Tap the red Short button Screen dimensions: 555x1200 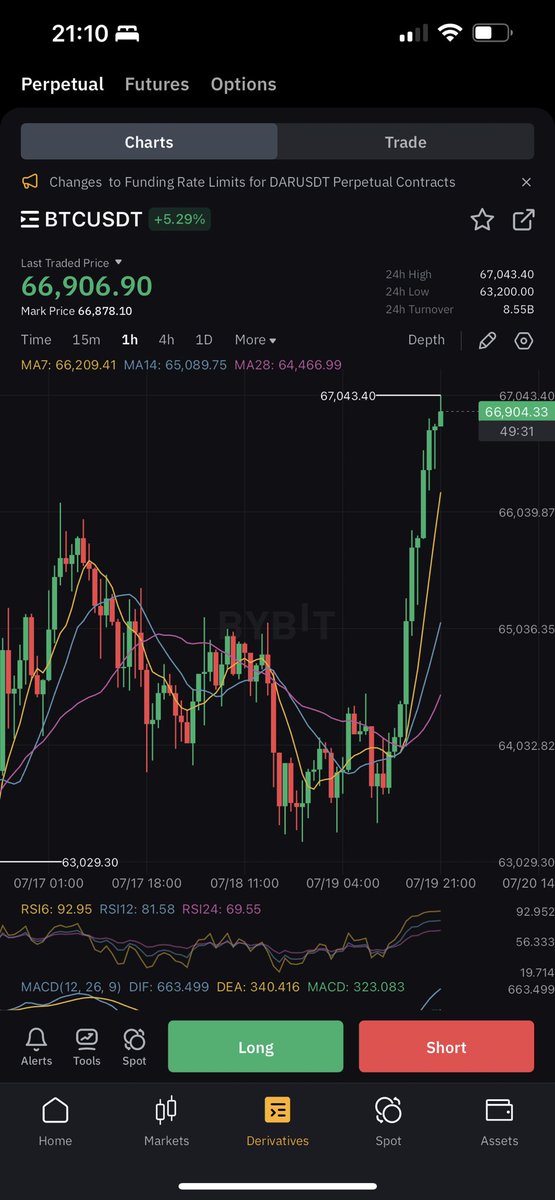coord(446,1047)
